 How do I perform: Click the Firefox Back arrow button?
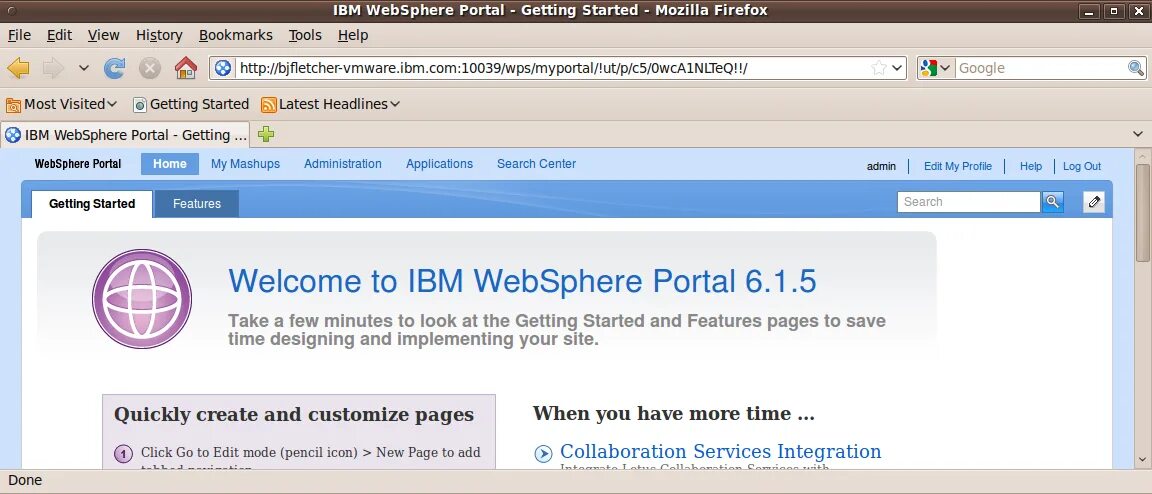click(x=18, y=68)
